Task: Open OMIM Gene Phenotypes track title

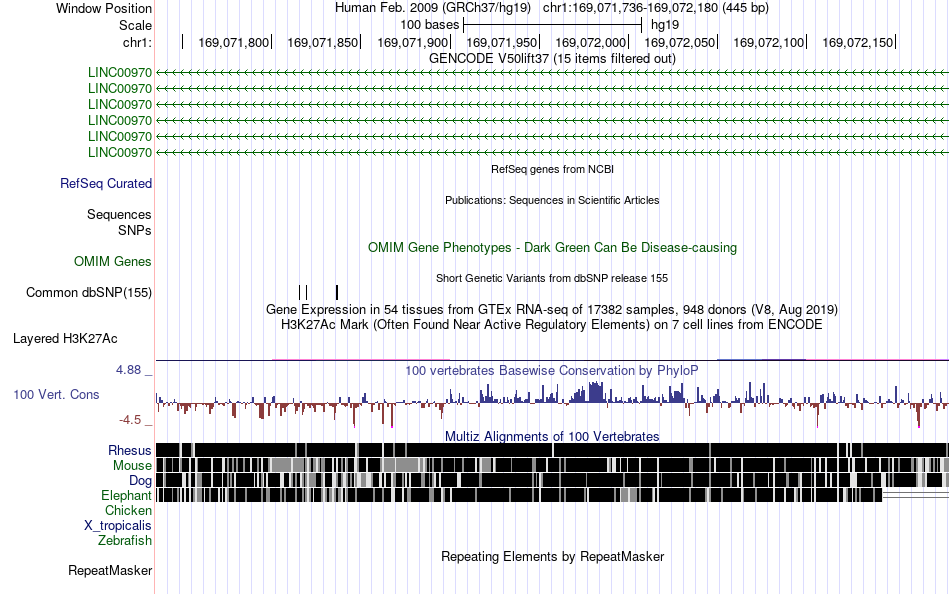Action: coord(552,247)
